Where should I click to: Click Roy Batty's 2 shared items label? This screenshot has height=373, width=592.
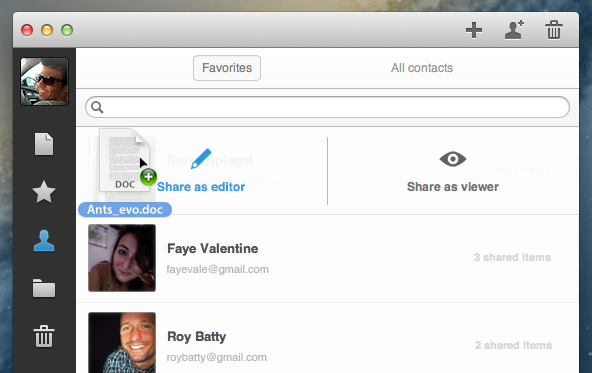click(513, 345)
